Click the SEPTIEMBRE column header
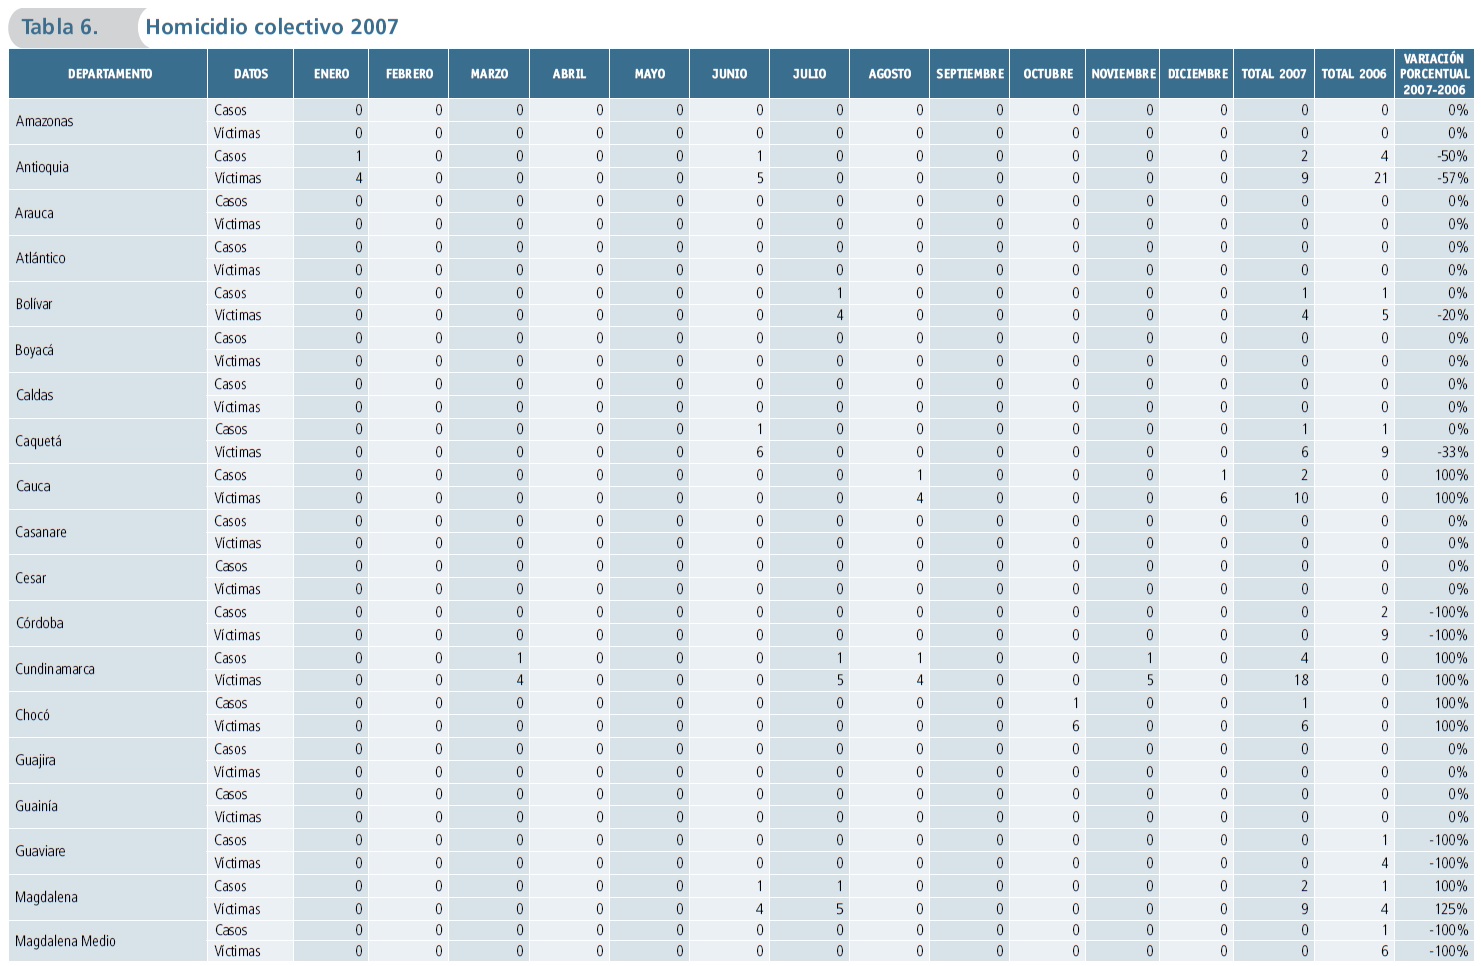Image resolution: width=1481 pixels, height=966 pixels. [x=969, y=74]
